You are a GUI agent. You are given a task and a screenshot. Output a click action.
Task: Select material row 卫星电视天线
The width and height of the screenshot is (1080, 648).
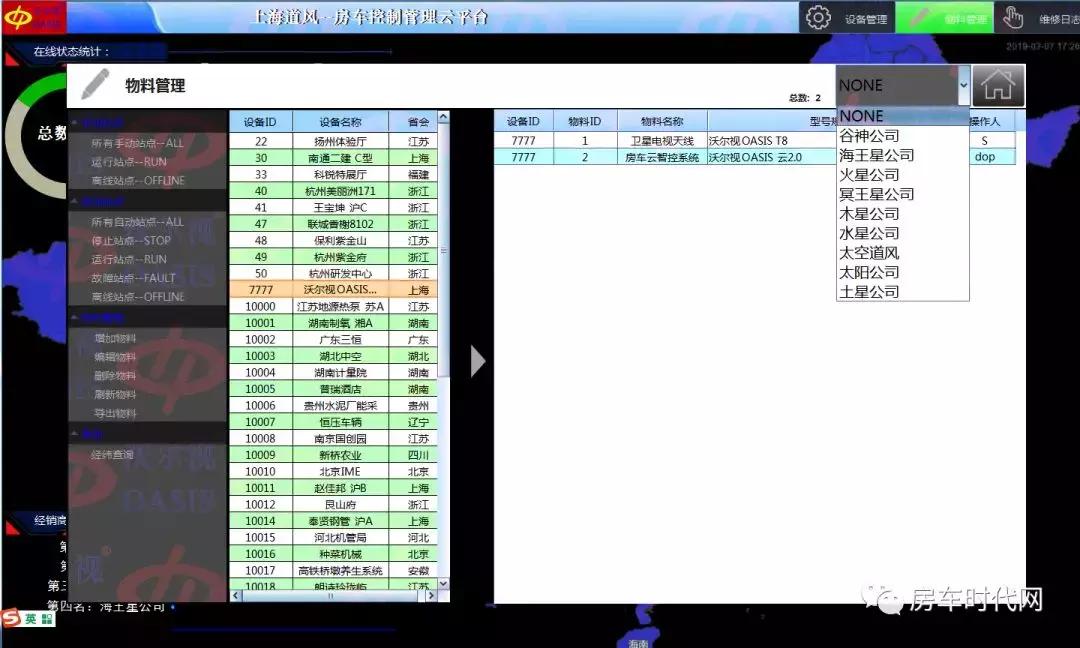[754, 140]
